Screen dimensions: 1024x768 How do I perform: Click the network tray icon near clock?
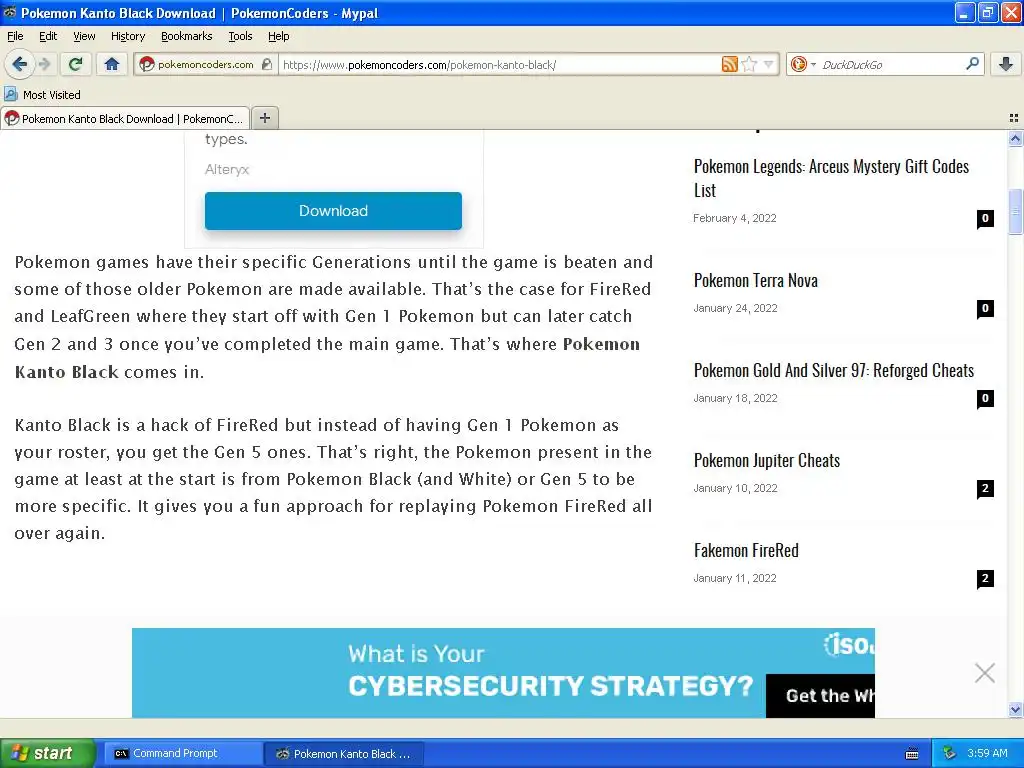coord(950,754)
